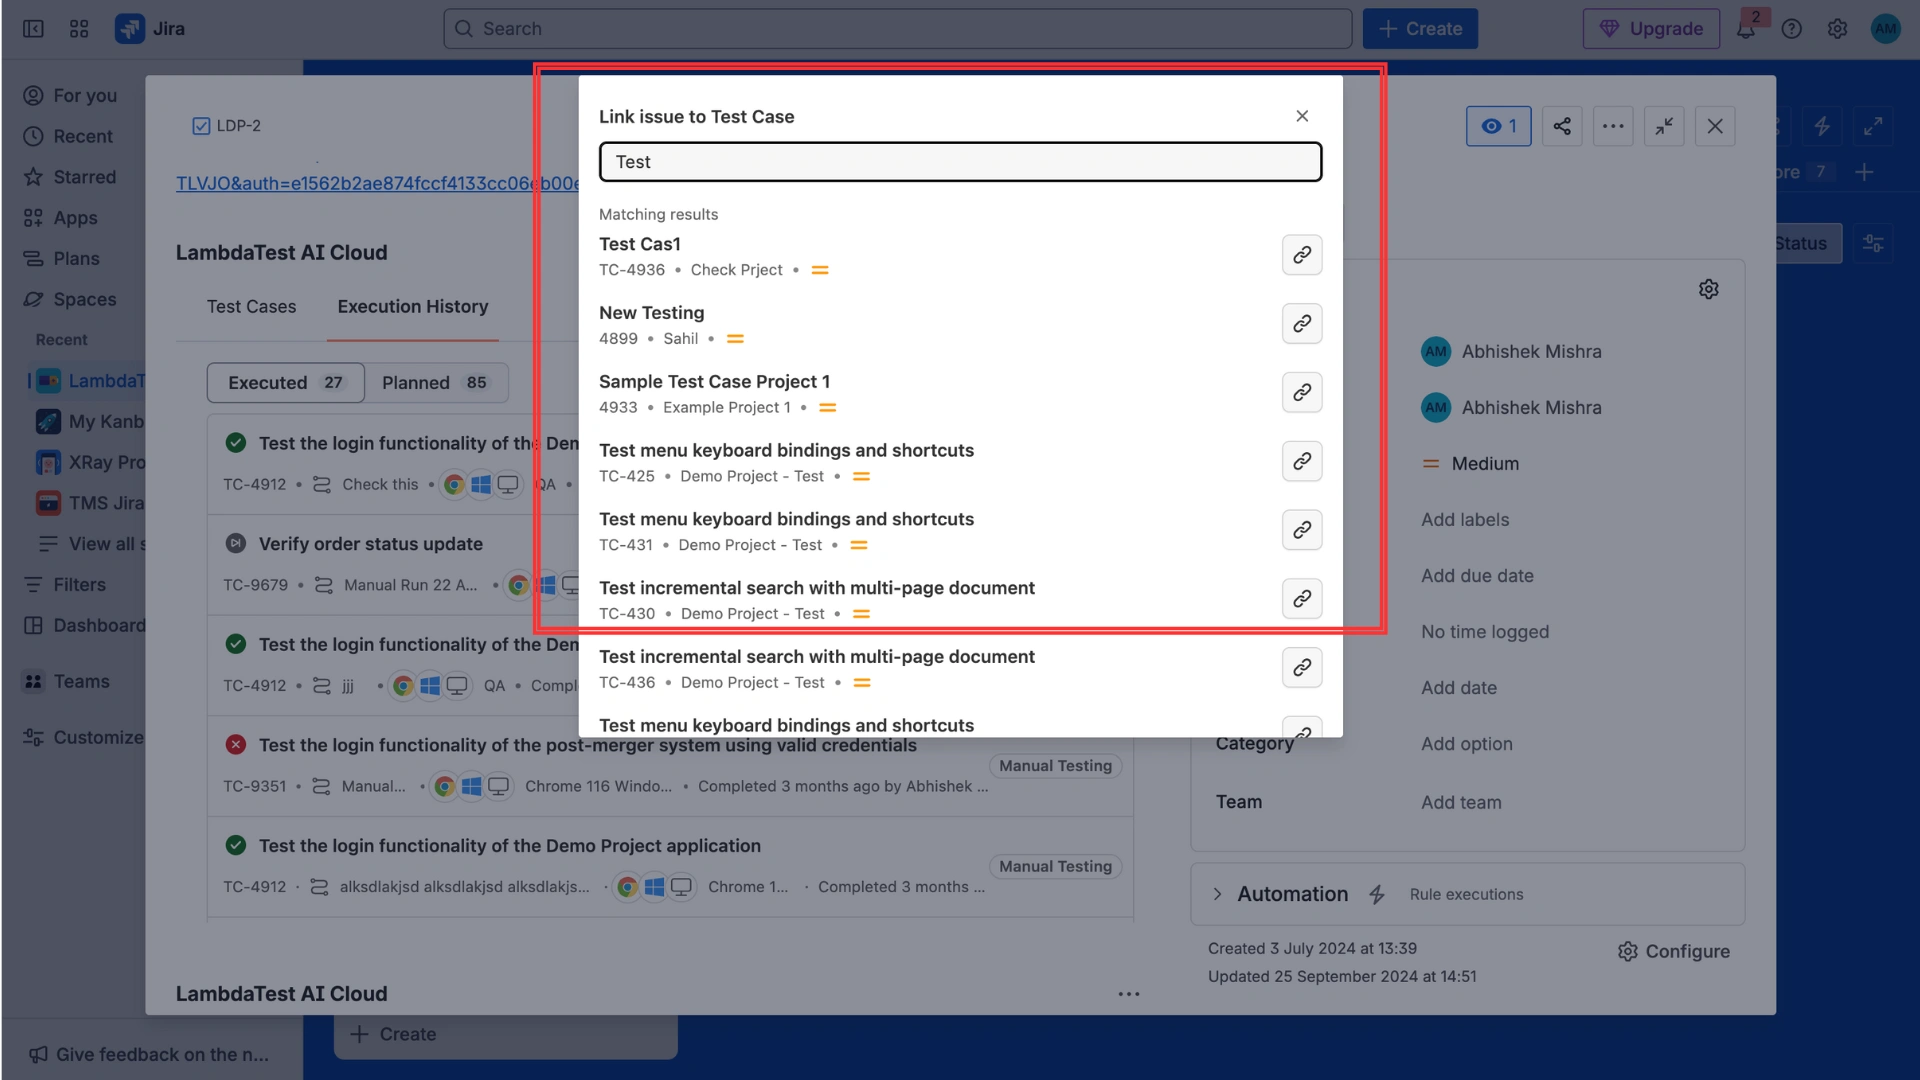Select the Planned 85 filter toggle

coord(434,383)
